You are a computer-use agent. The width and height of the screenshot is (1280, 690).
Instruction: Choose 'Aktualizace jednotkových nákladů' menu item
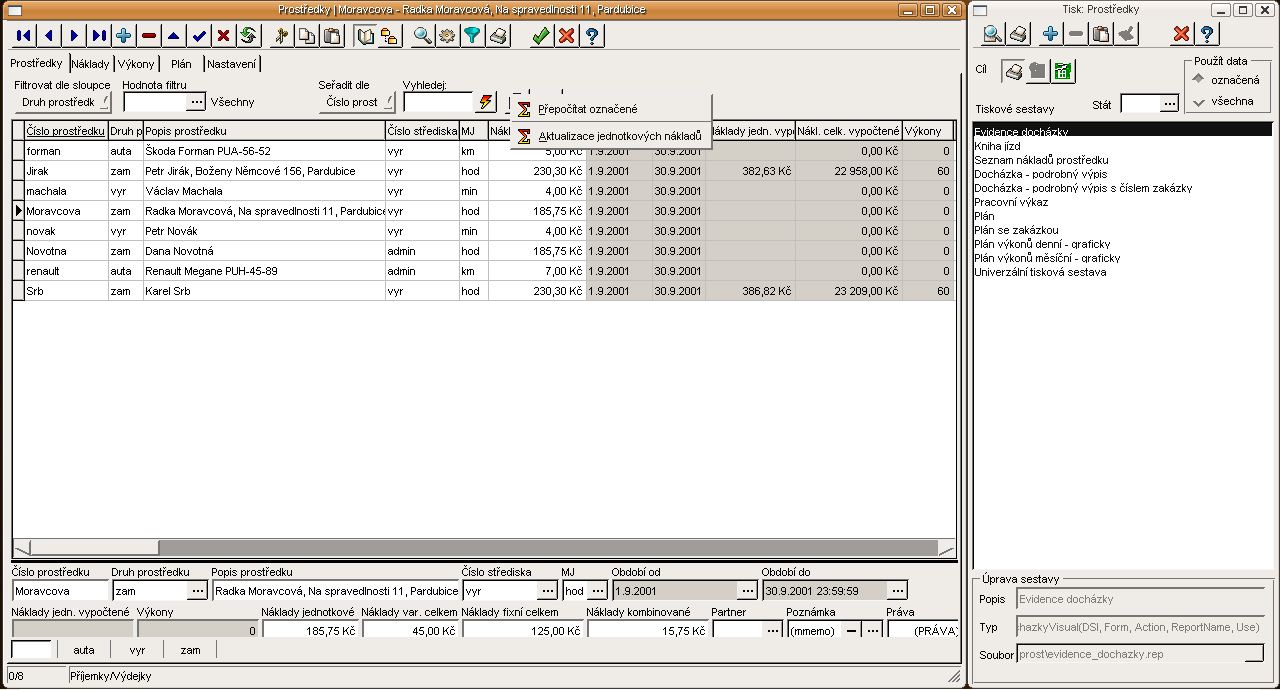(619, 135)
